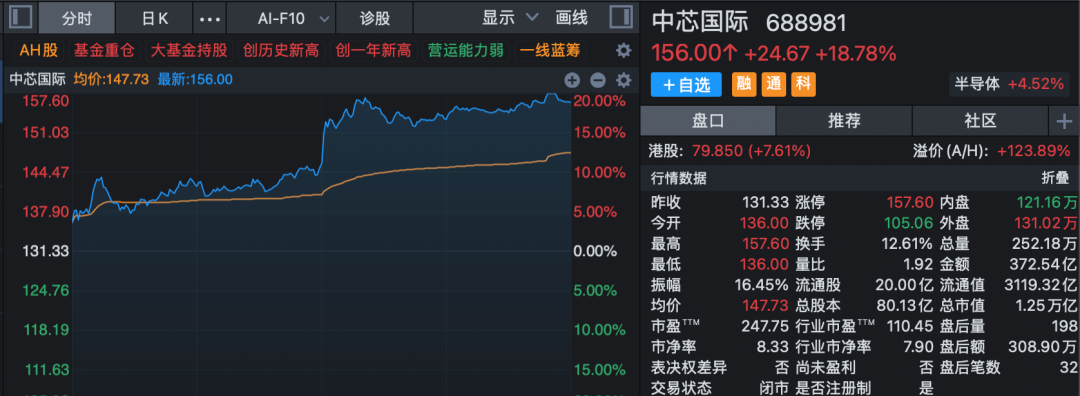Click the 行情数据 section header

(678, 178)
